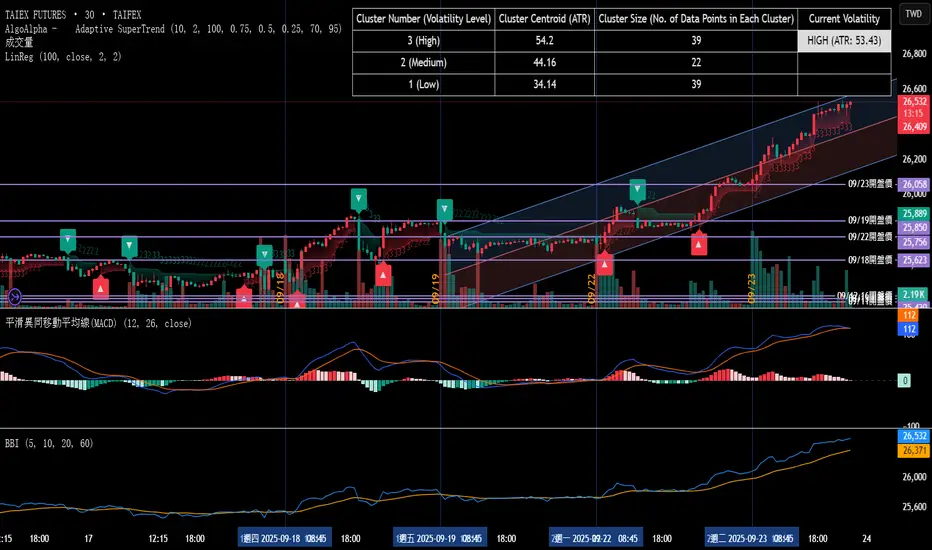Click the 09/19開盤價 line label
This screenshot has width=932, height=550.
click(870, 221)
